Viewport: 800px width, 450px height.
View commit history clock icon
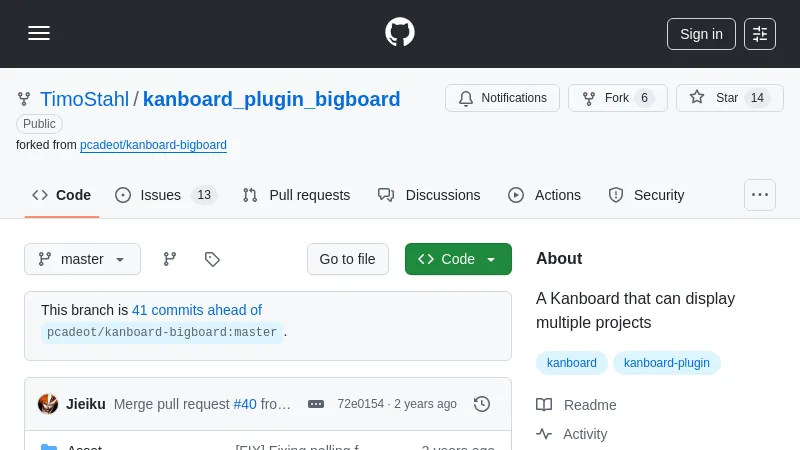tap(482, 404)
